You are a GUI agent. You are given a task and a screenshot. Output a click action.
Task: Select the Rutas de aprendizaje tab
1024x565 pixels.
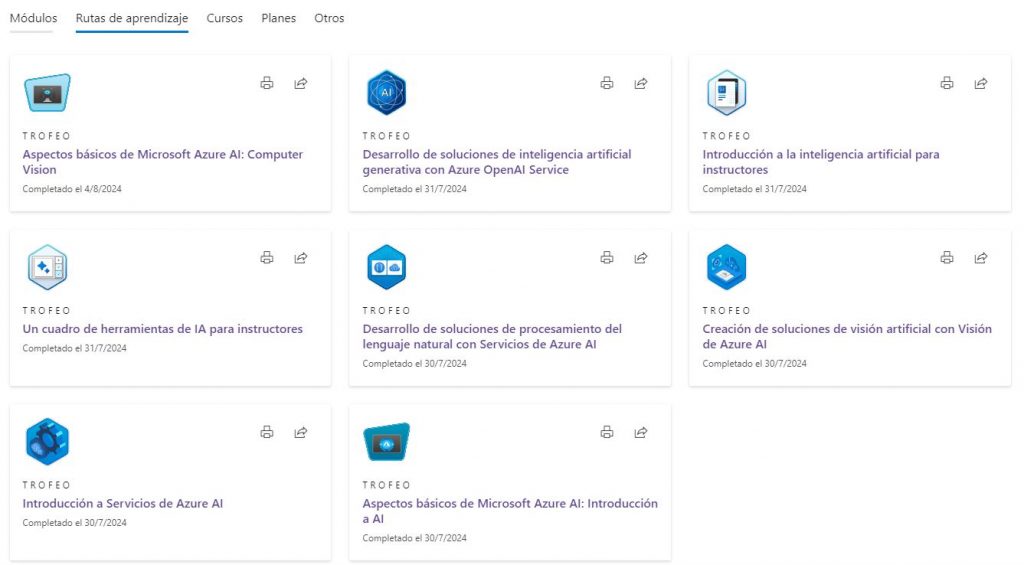pyautogui.click(x=132, y=18)
